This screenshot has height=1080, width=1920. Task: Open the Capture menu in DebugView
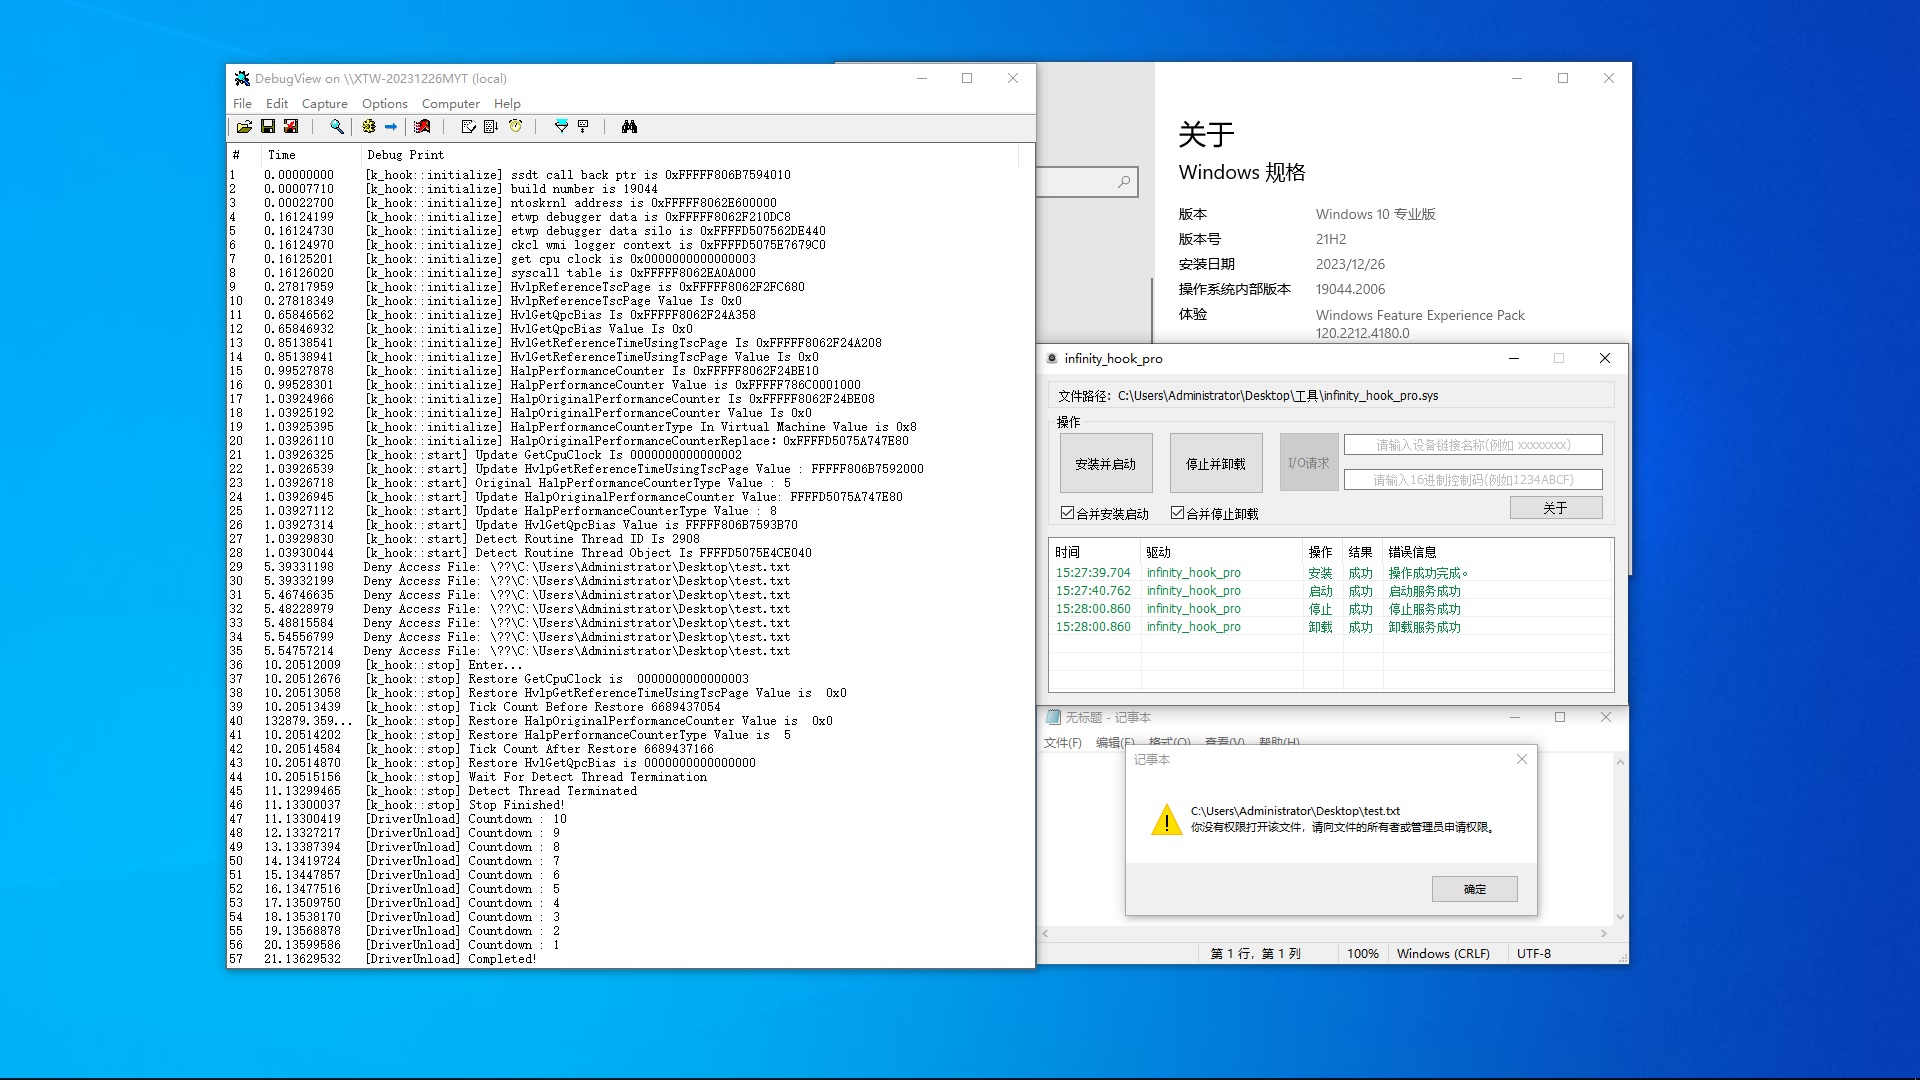325,104
